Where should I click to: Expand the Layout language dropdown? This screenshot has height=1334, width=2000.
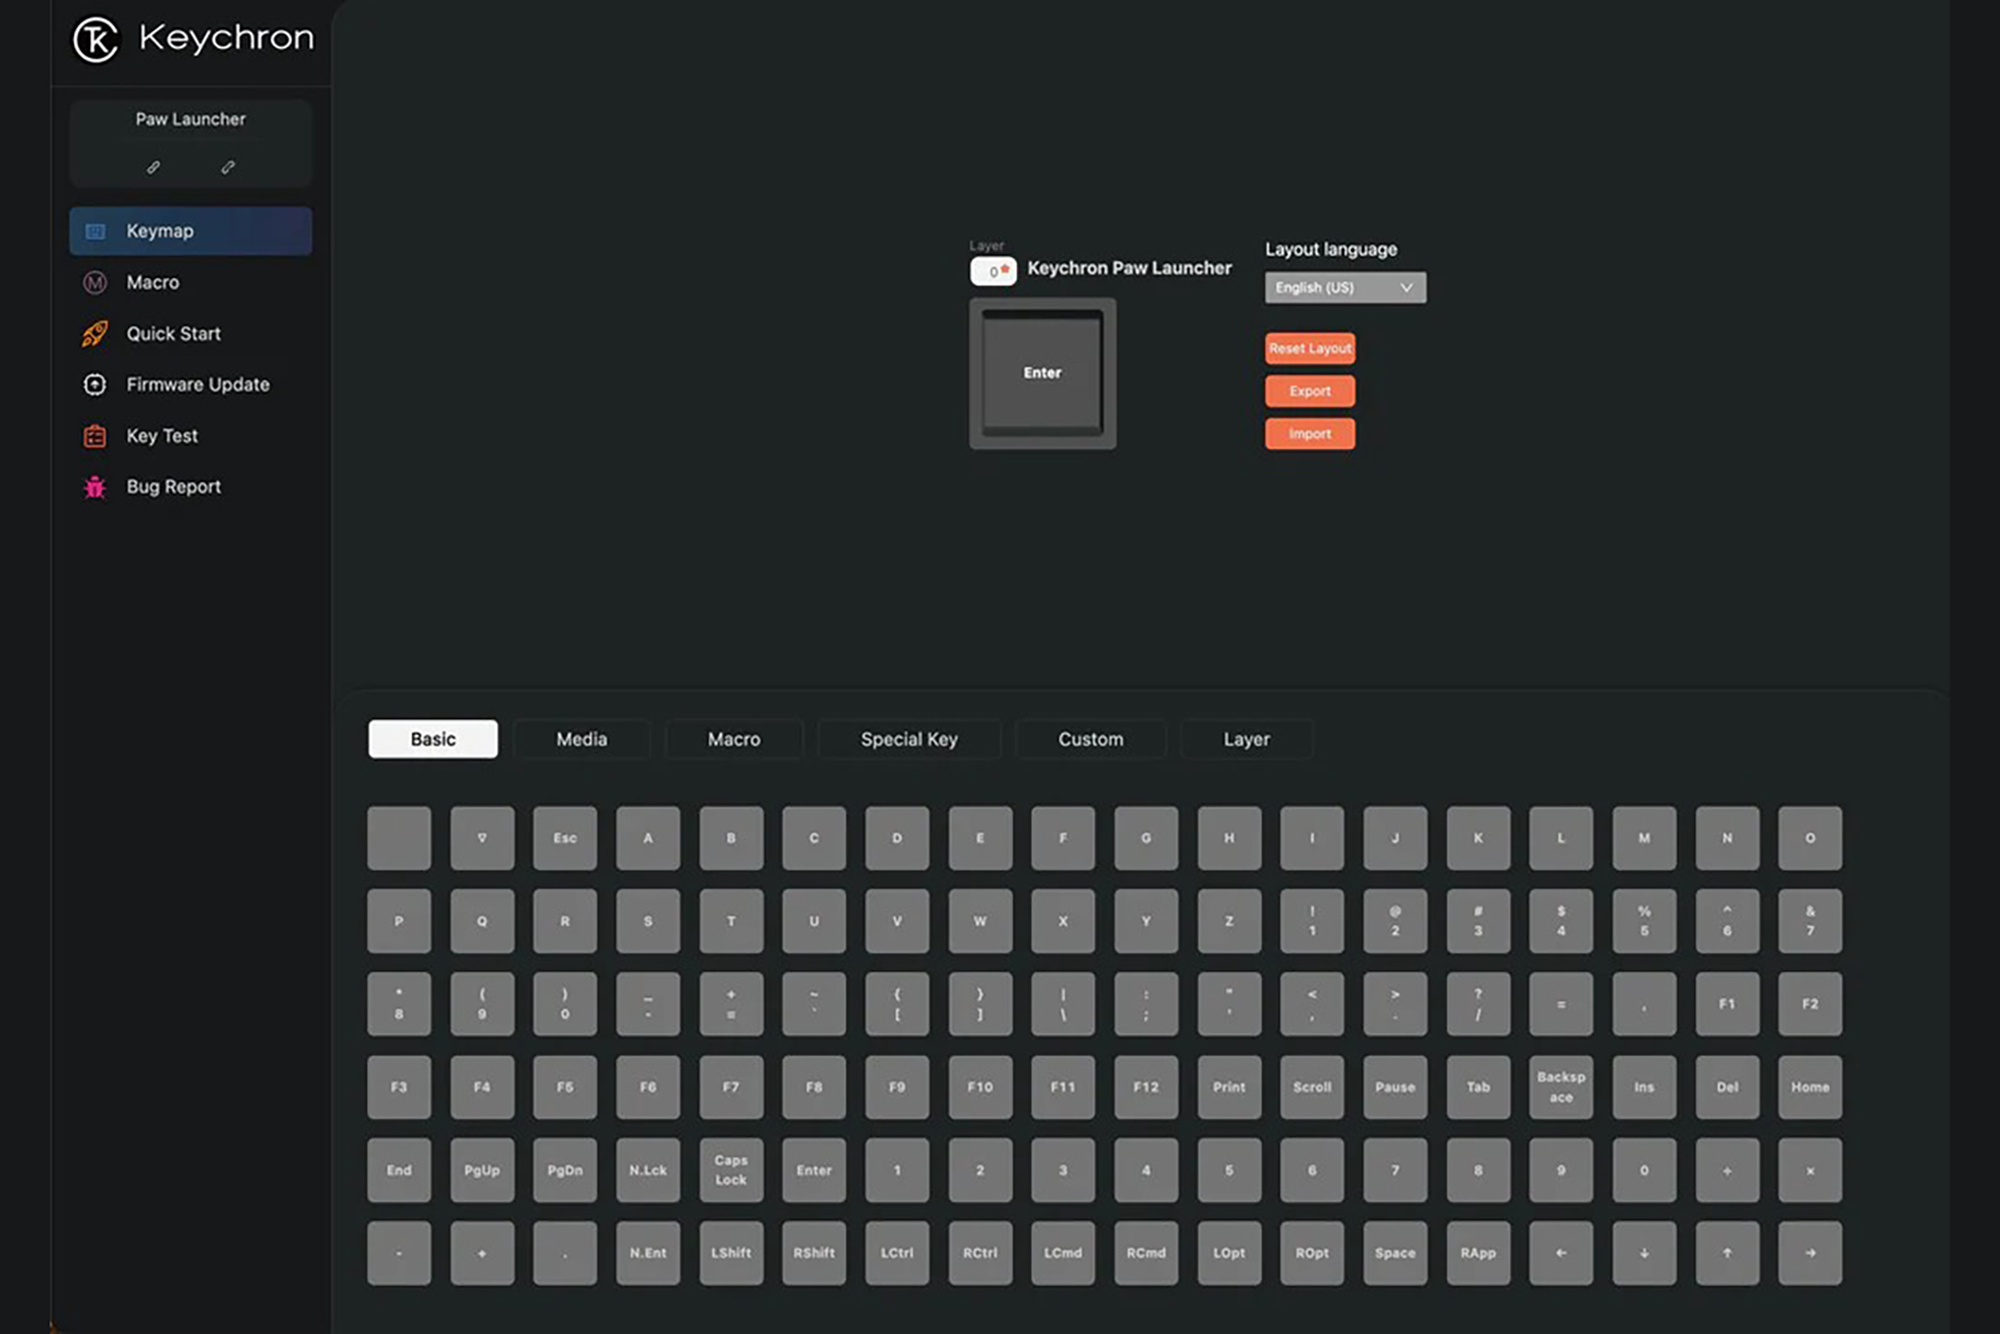tap(1345, 288)
